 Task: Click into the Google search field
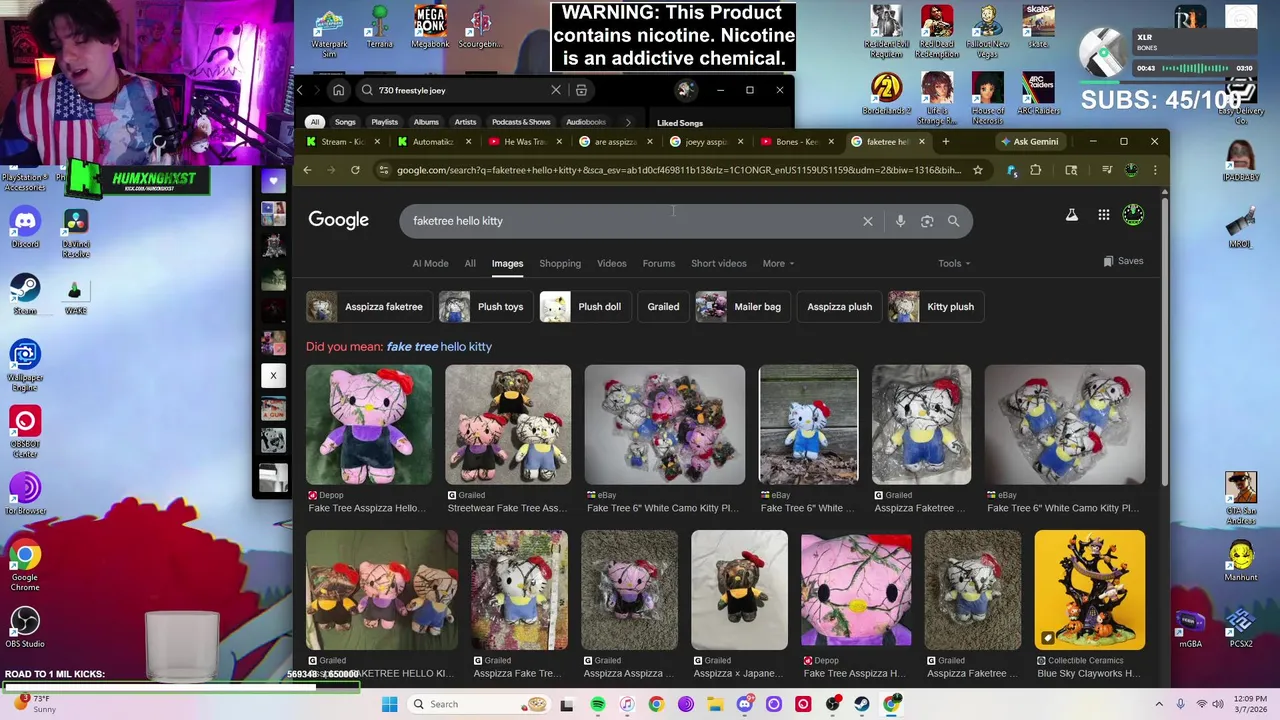pos(630,221)
